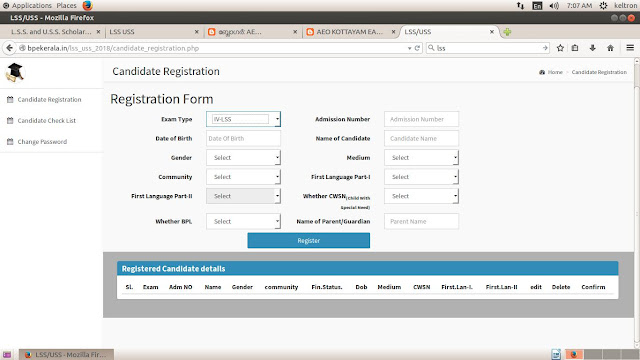640x360 pixels.
Task: Click the LSS/USS Firefox taskbar entry
Action: (x=66, y=354)
